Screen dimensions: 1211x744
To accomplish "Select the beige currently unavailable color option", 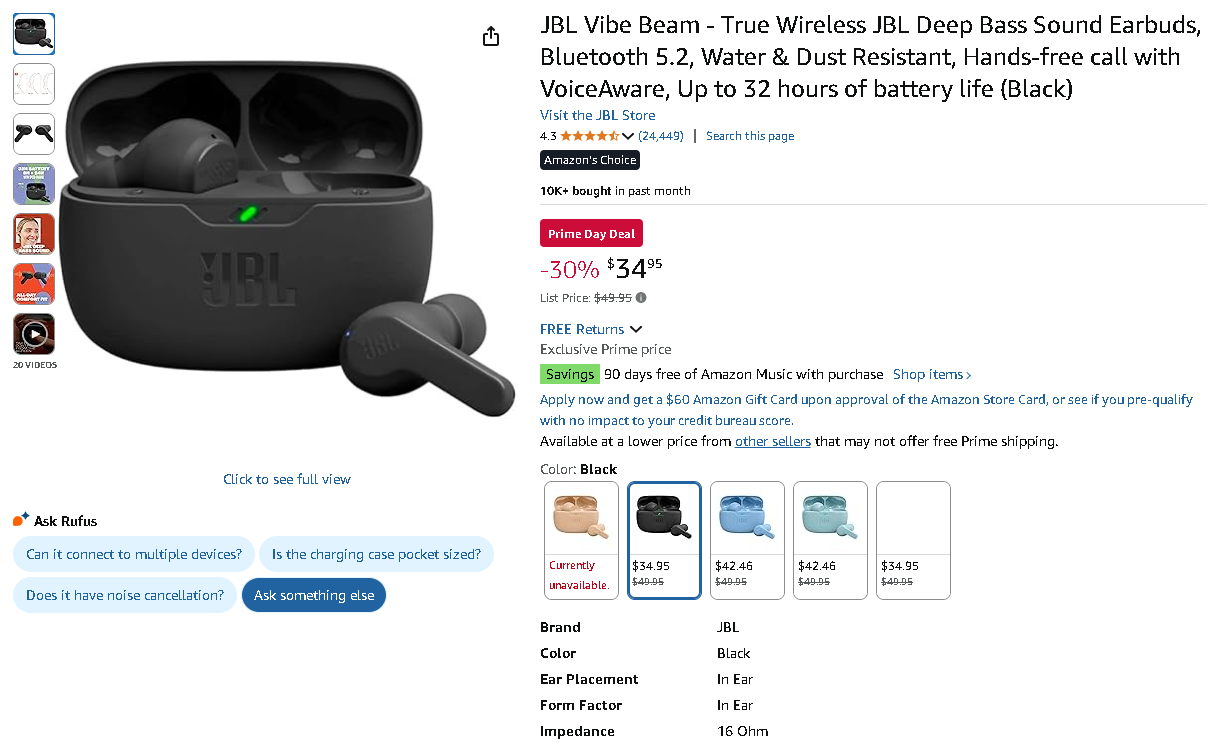I will pos(581,540).
